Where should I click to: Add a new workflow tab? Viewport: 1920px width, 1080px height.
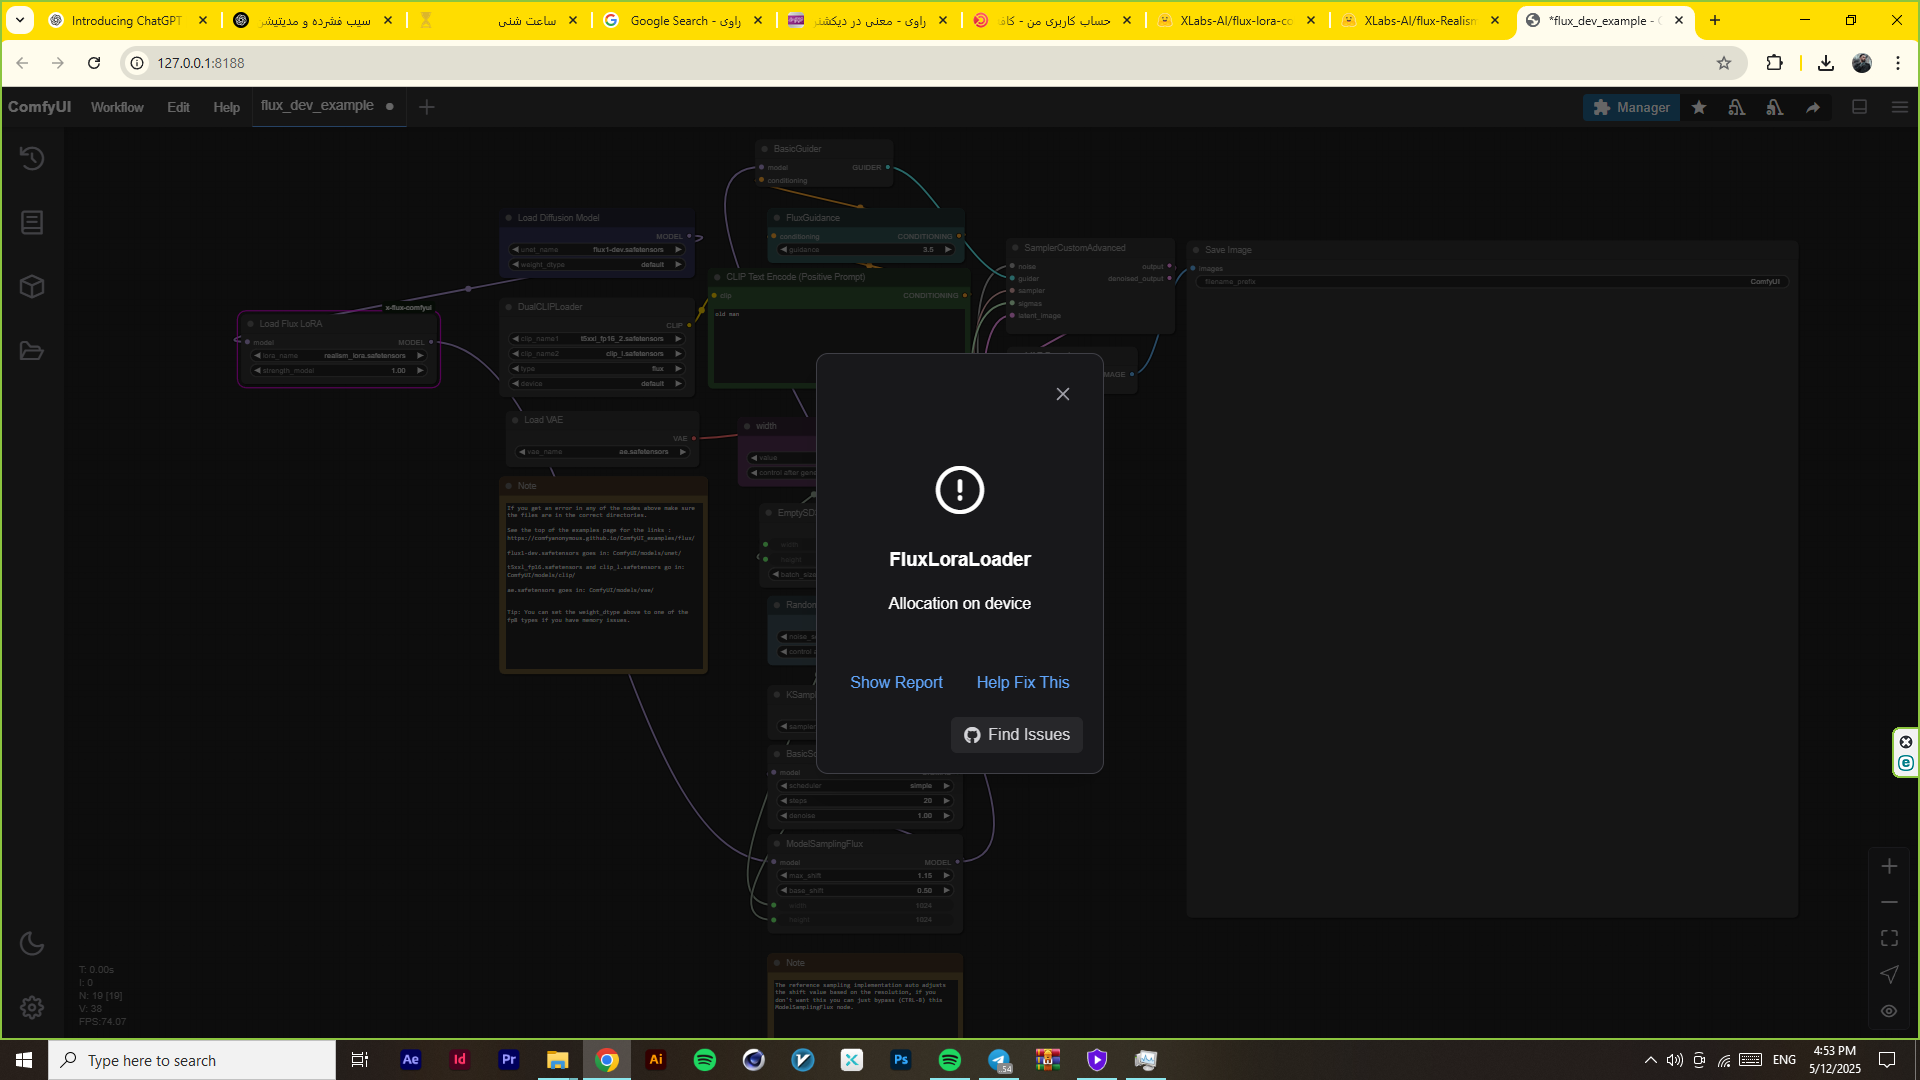coord(427,107)
